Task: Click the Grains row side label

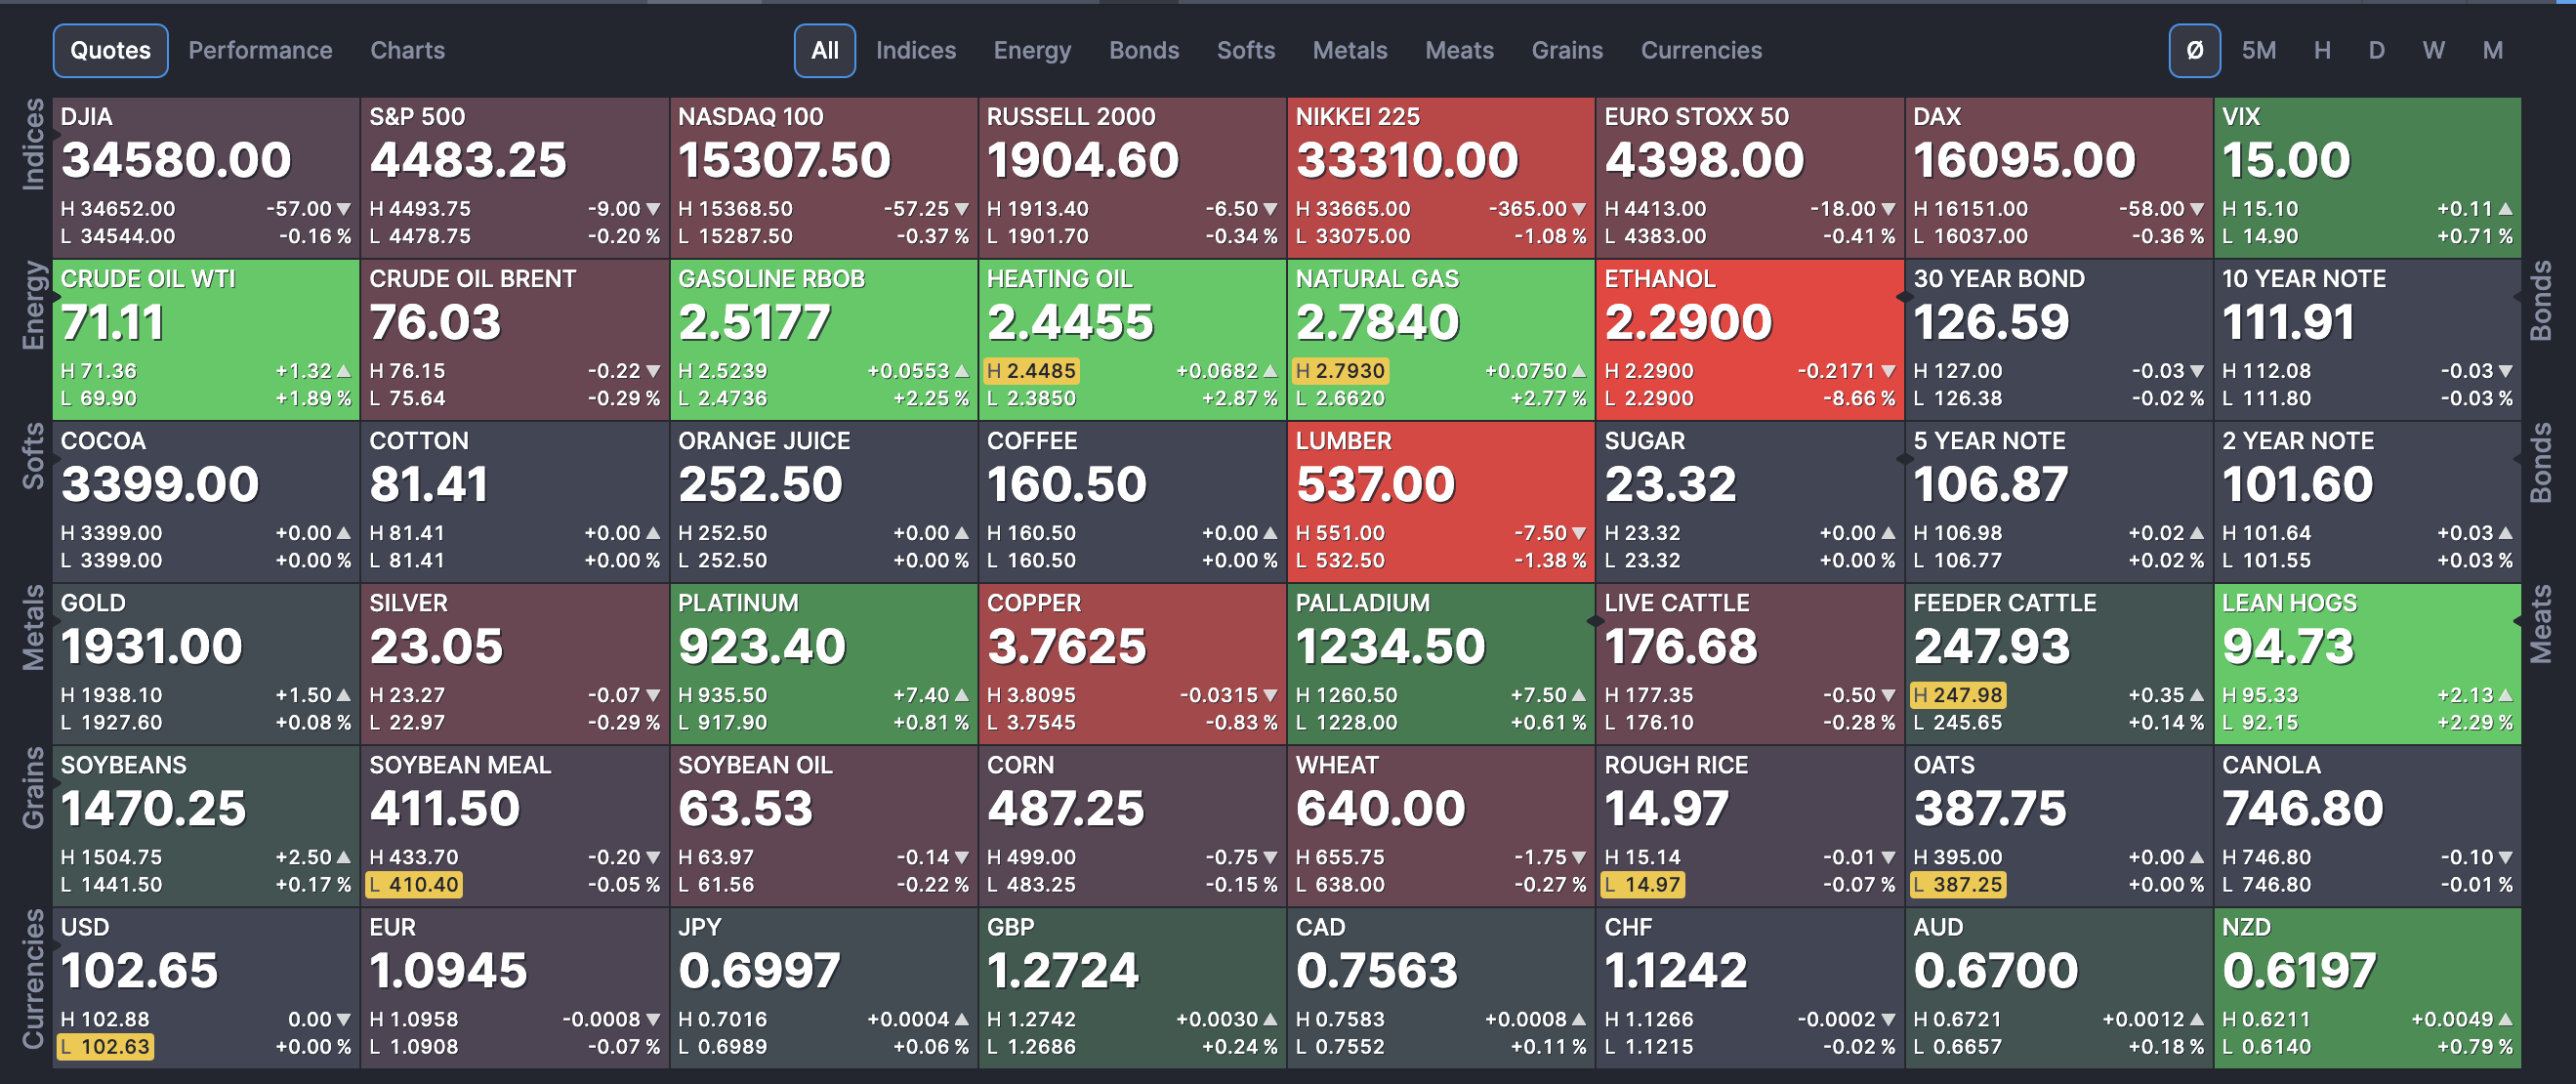Action: coord(33,788)
